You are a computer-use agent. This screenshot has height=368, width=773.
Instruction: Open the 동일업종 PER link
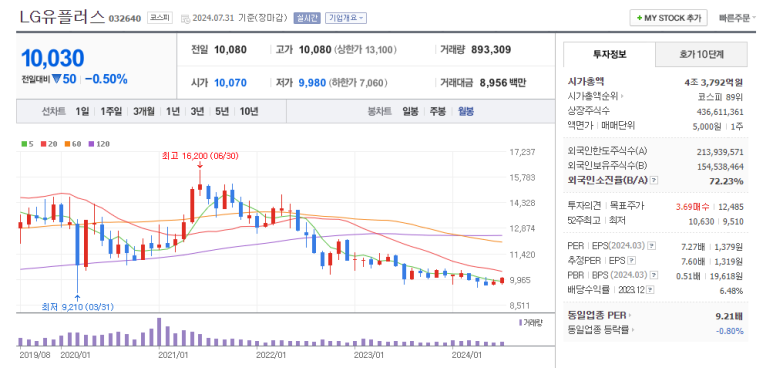click(600, 315)
